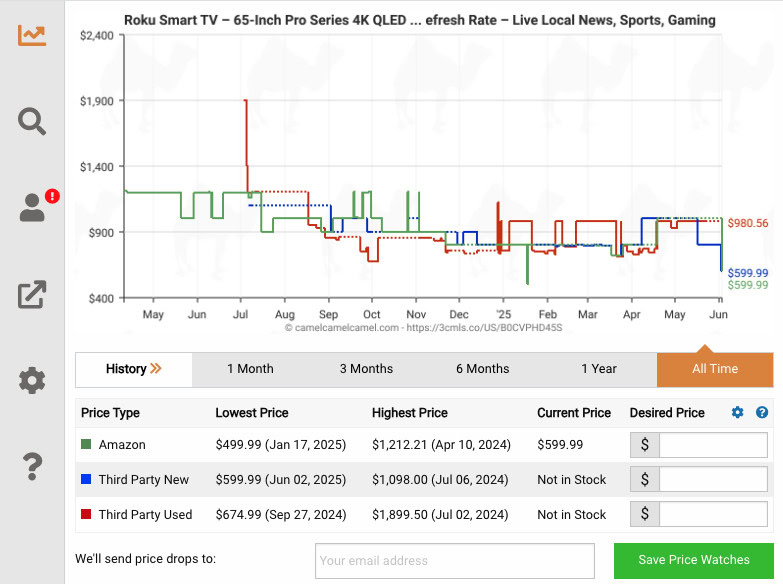The width and height of the screenshot is (783, 584).
Task: Click the Third Party New blue swatch
Action: click(x=87, y=480)
